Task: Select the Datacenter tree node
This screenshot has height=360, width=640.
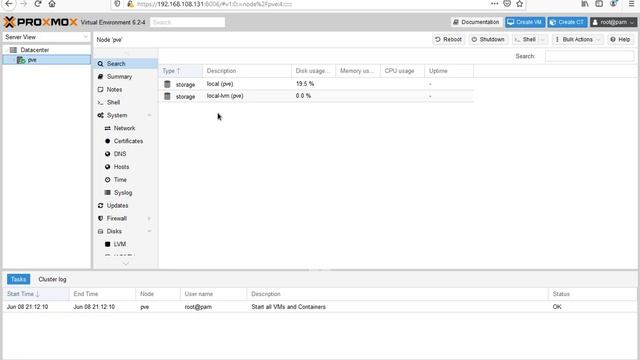Action: (x=34, y=50)
